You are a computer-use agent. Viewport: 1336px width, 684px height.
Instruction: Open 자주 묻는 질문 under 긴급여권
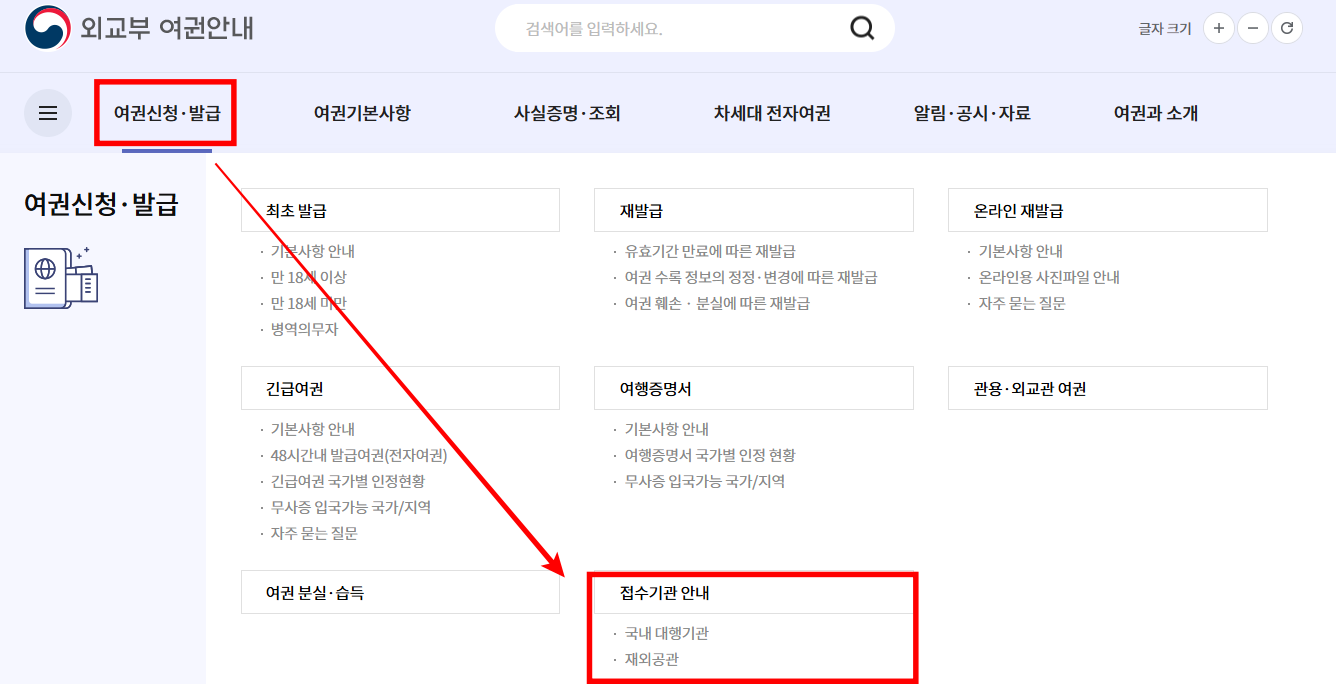pos(314,533)
